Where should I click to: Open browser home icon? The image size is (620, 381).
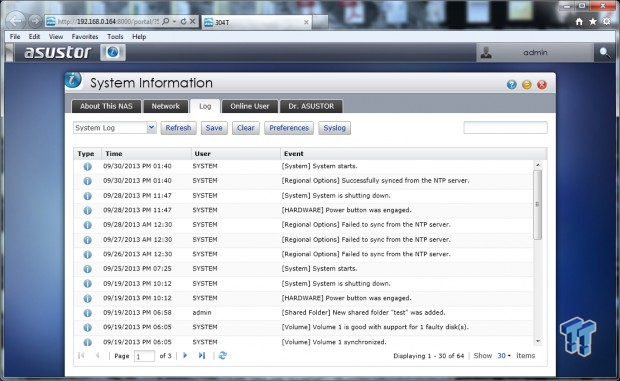click(579, 21)
